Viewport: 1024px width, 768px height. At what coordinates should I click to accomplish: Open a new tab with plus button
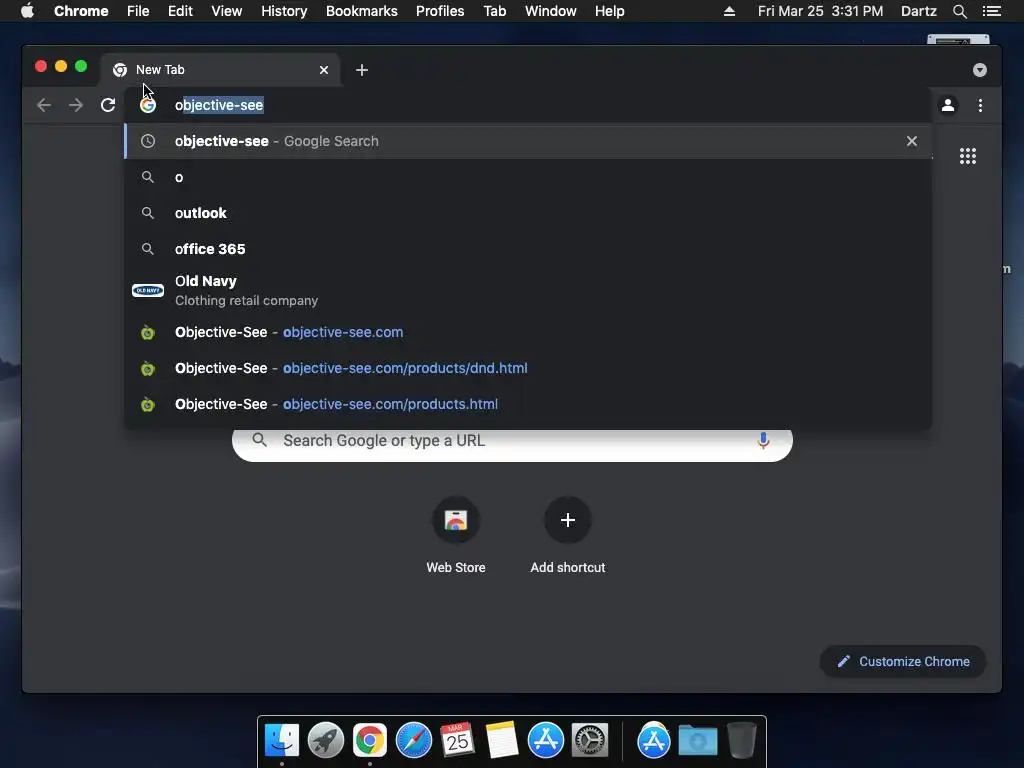click(362, 70)
